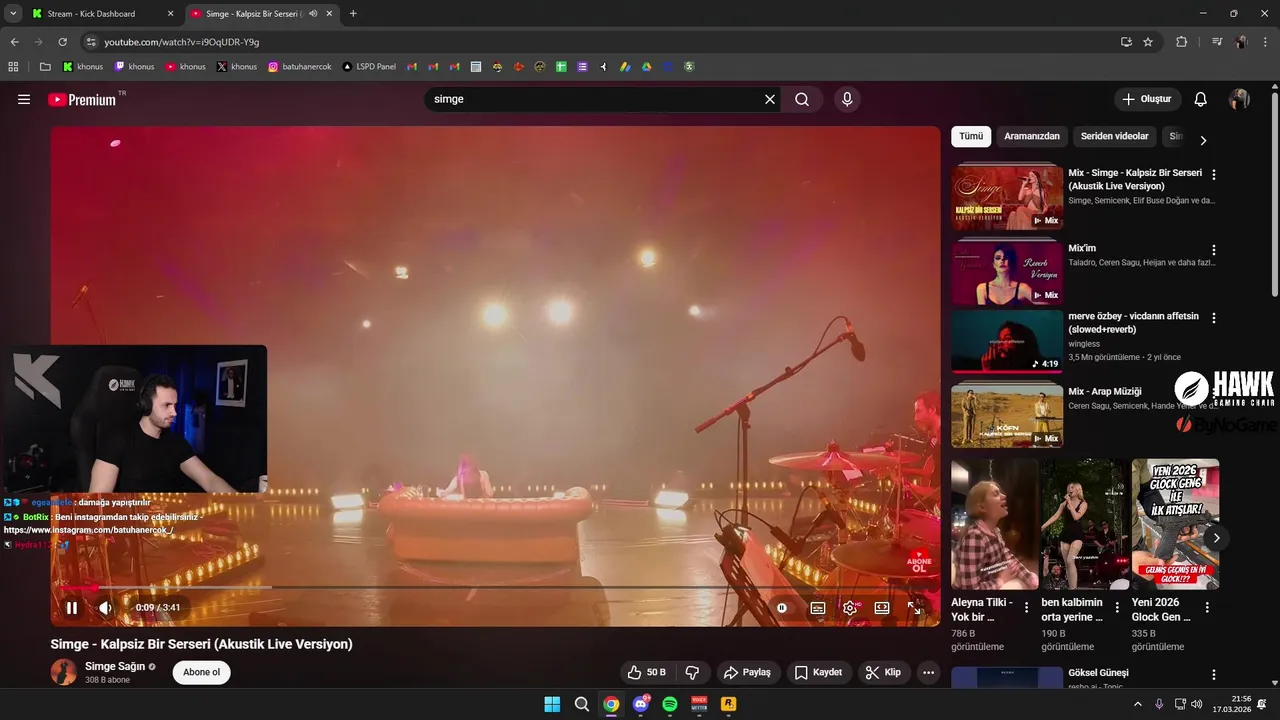Pause the video

[x=72, y=607]
